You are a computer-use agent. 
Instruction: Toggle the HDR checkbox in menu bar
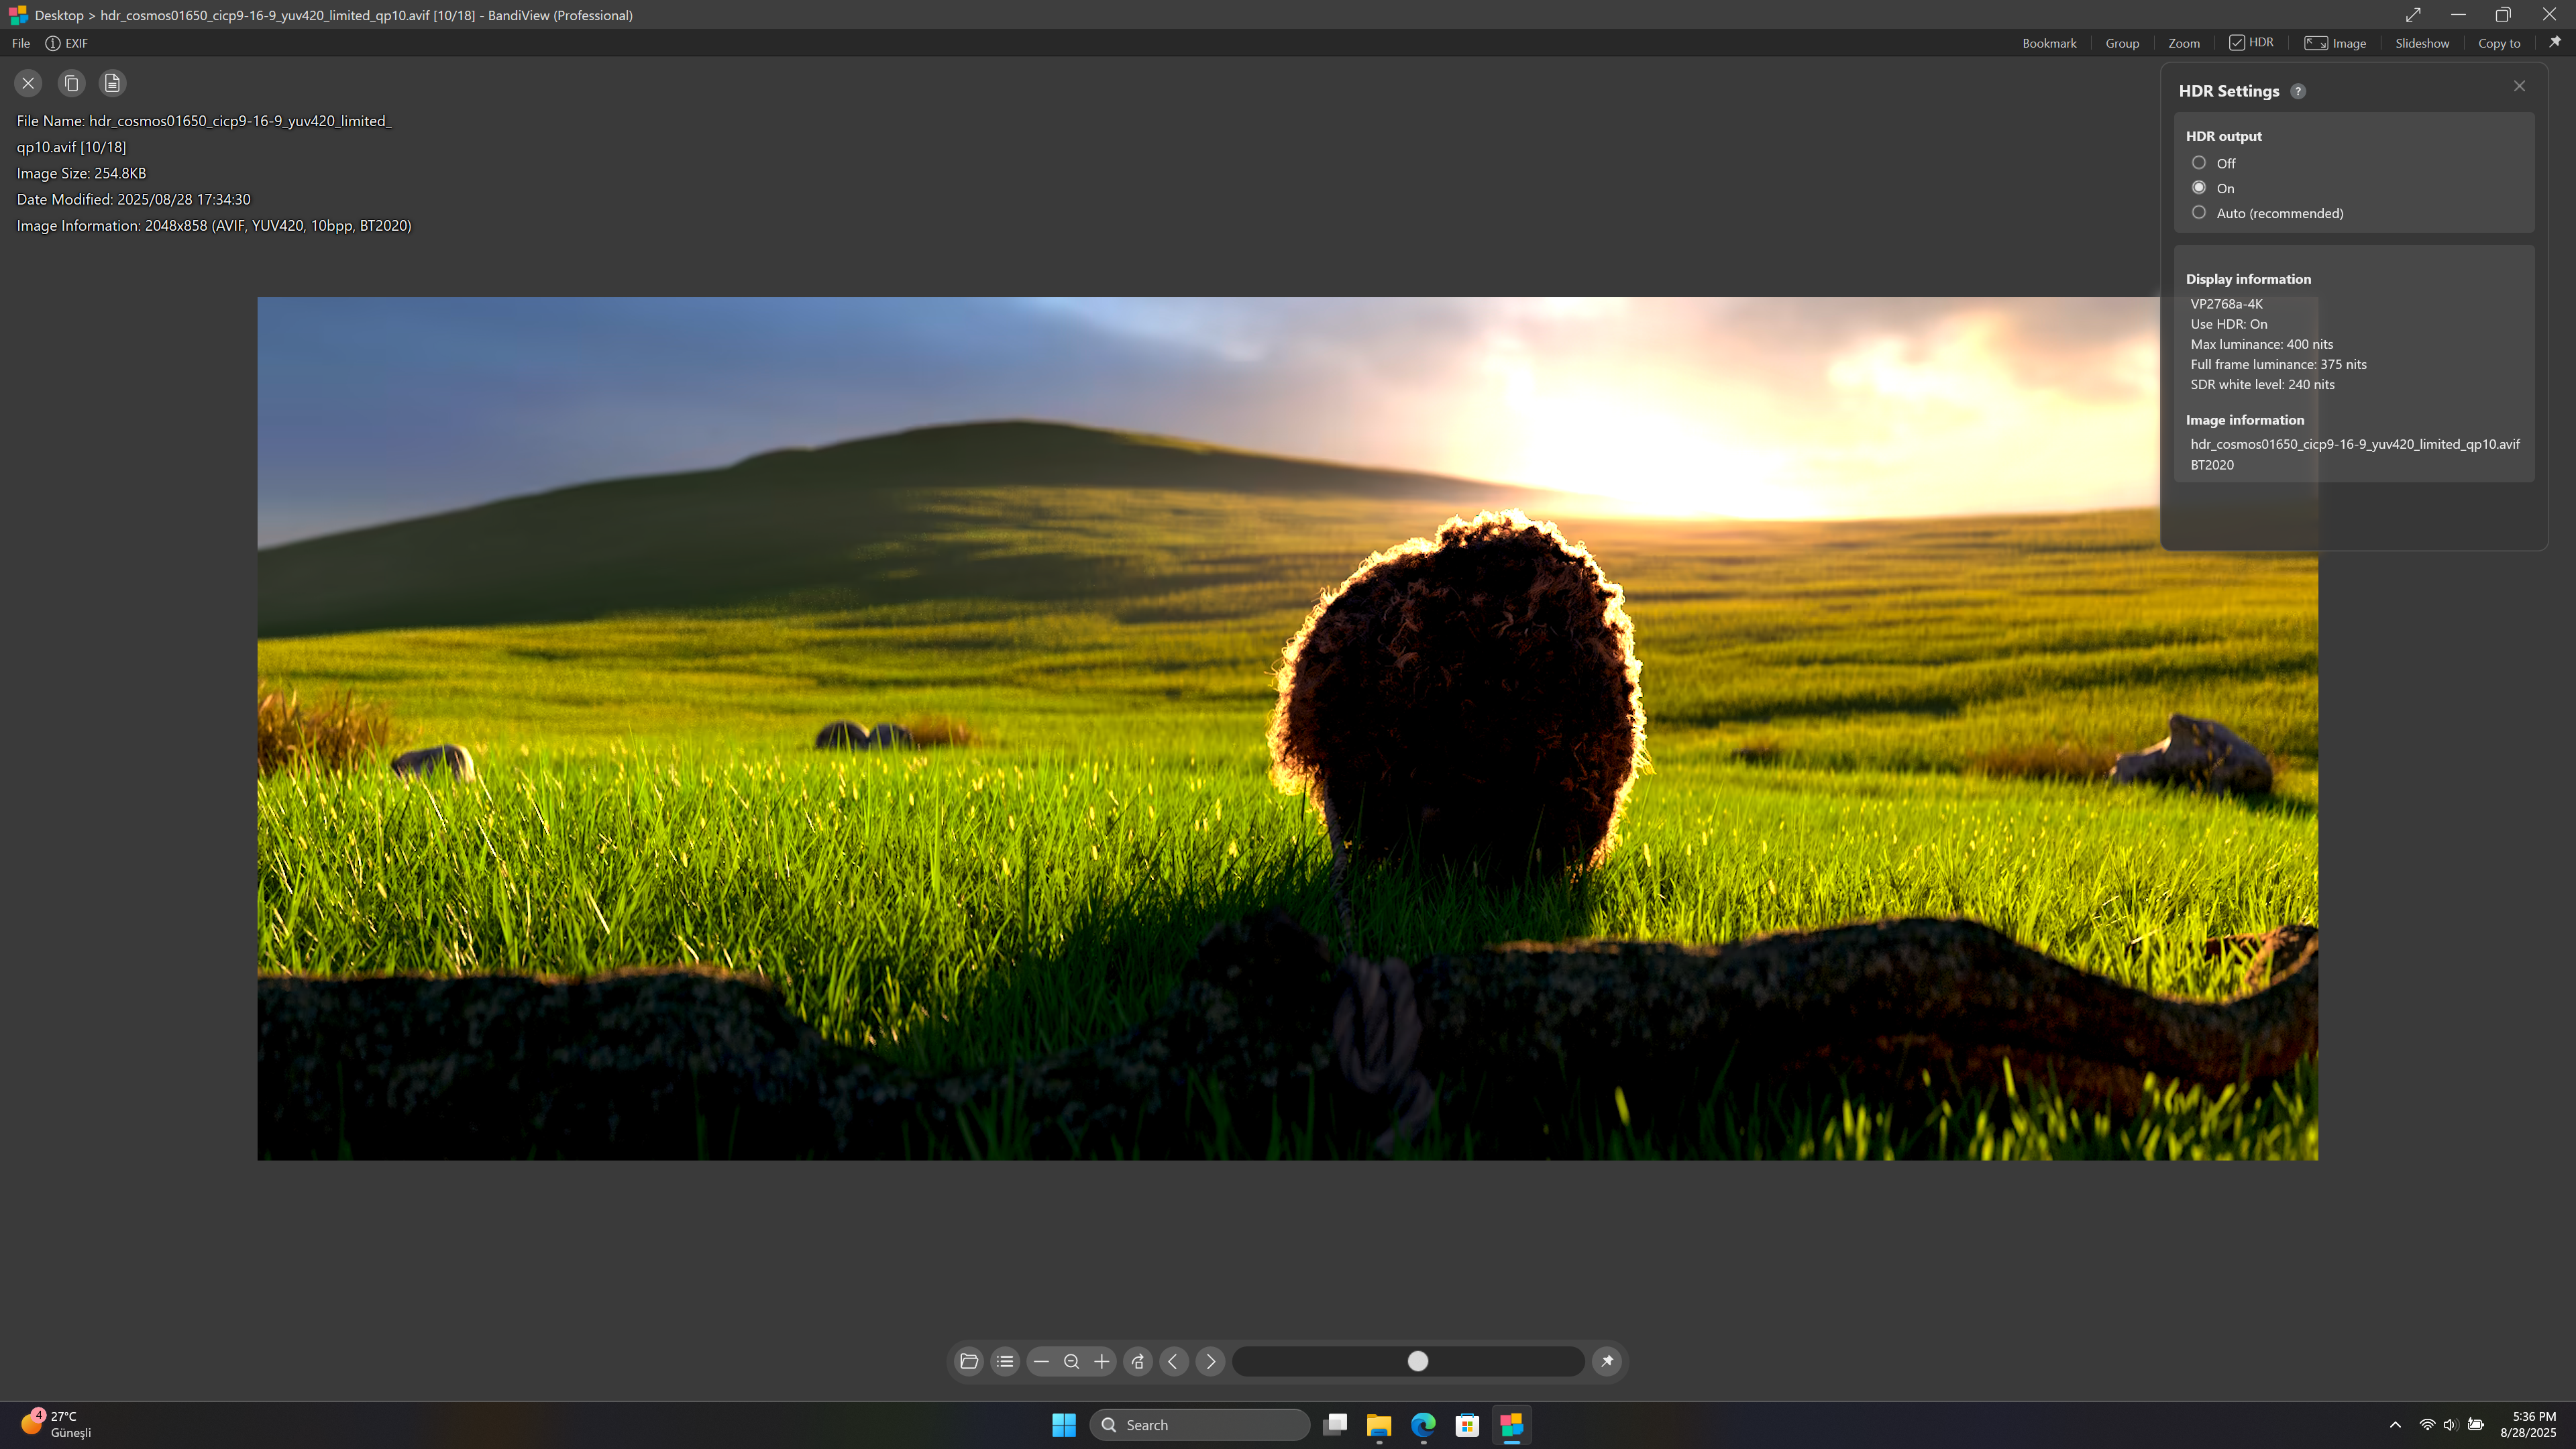pos(2251,42)
